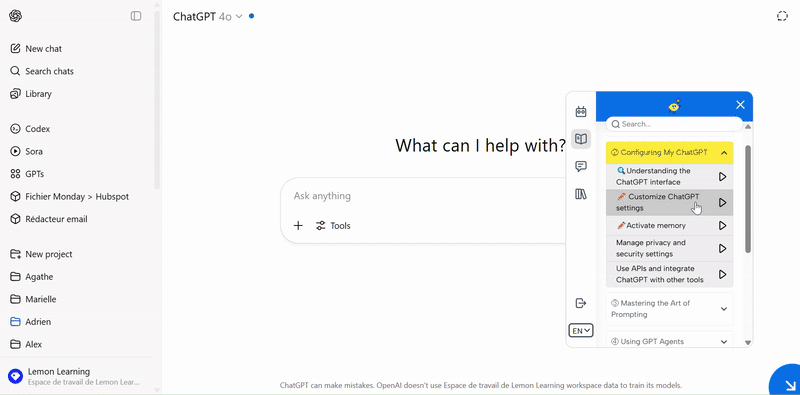
Task: Click the blue arrow launcher button
Action: [x=787, y=382]
